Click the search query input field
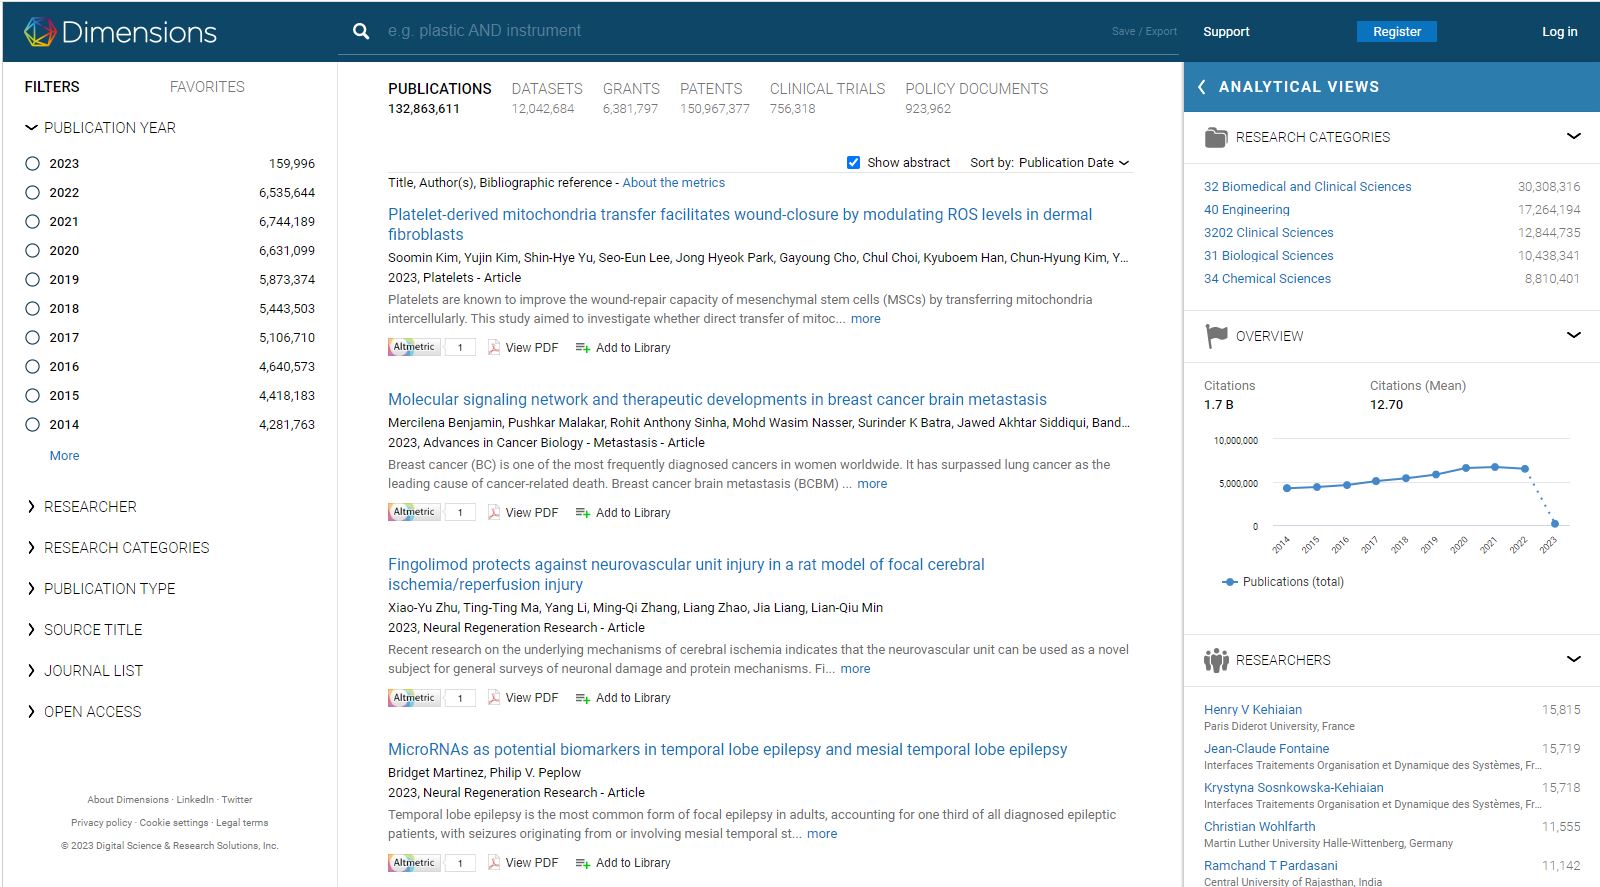The image size is (1600, 887). tap(740, 31)
